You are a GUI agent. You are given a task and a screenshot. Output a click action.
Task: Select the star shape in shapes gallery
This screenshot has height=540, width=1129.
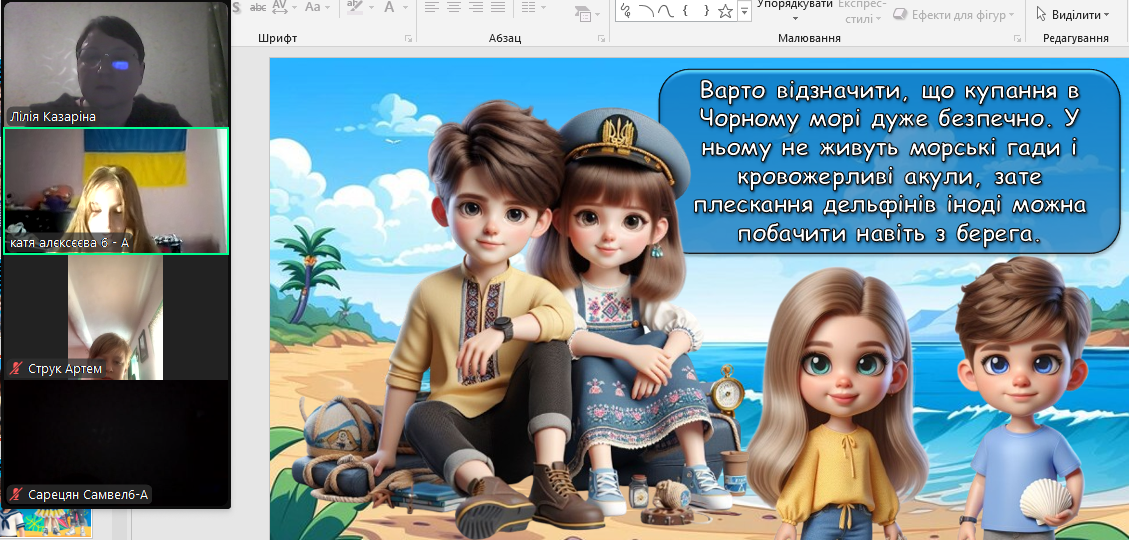coord(726,11)
